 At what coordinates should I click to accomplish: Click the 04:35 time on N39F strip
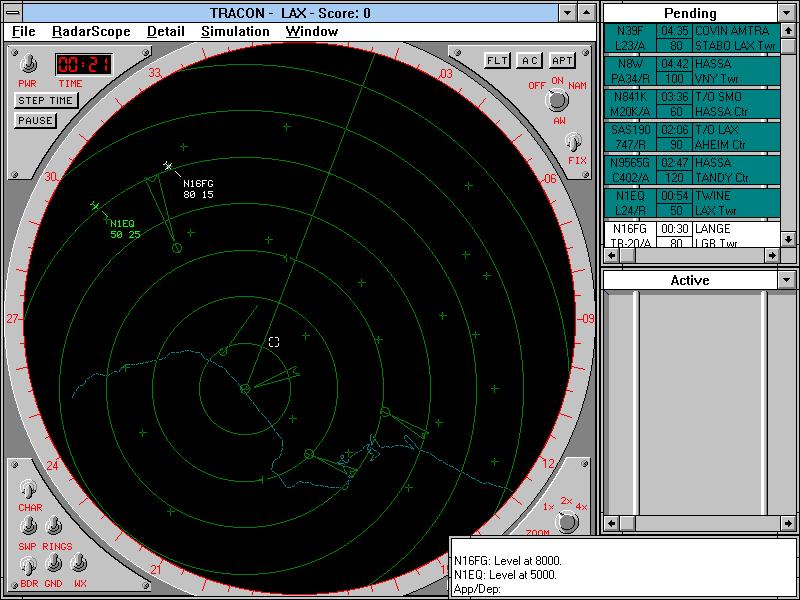point(674,31)
